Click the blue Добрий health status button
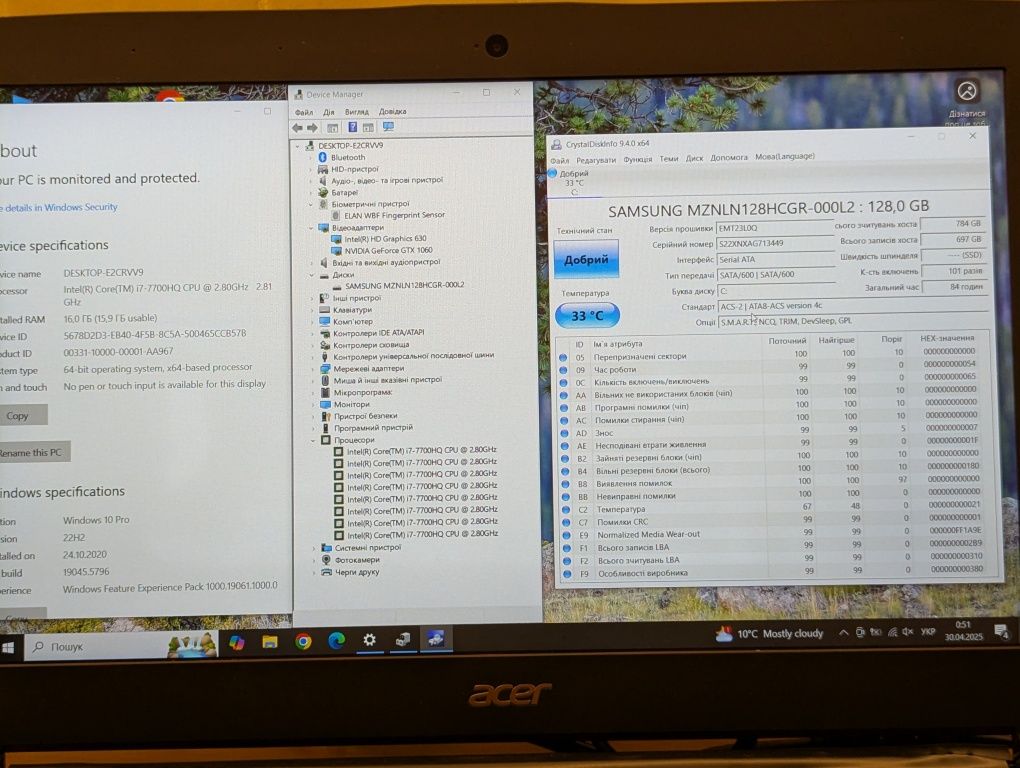This screenshot has height=768, width=1020. click(x=586, y=259)
